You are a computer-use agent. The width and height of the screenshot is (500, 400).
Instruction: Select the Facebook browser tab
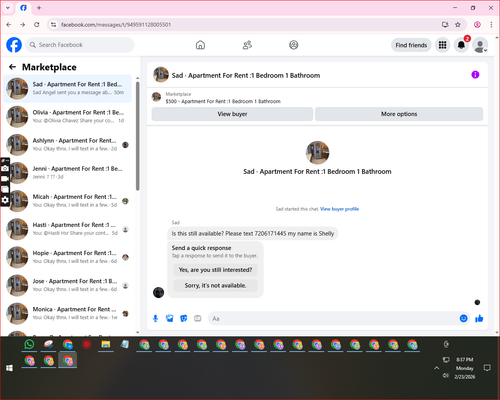point(23,8)
